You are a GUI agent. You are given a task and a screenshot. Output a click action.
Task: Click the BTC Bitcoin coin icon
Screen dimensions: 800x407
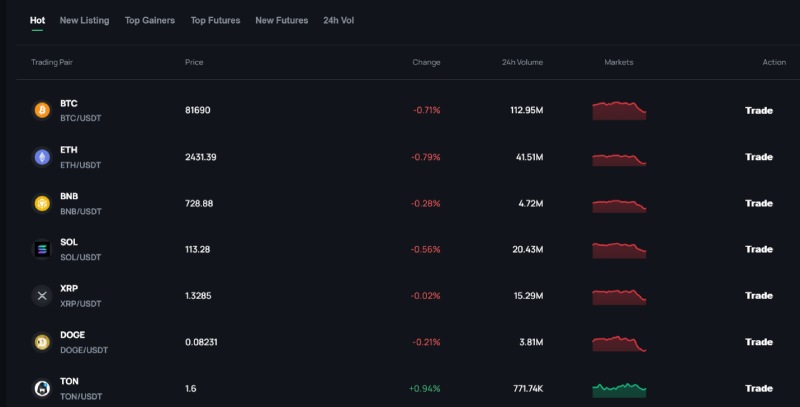(42, 110)
